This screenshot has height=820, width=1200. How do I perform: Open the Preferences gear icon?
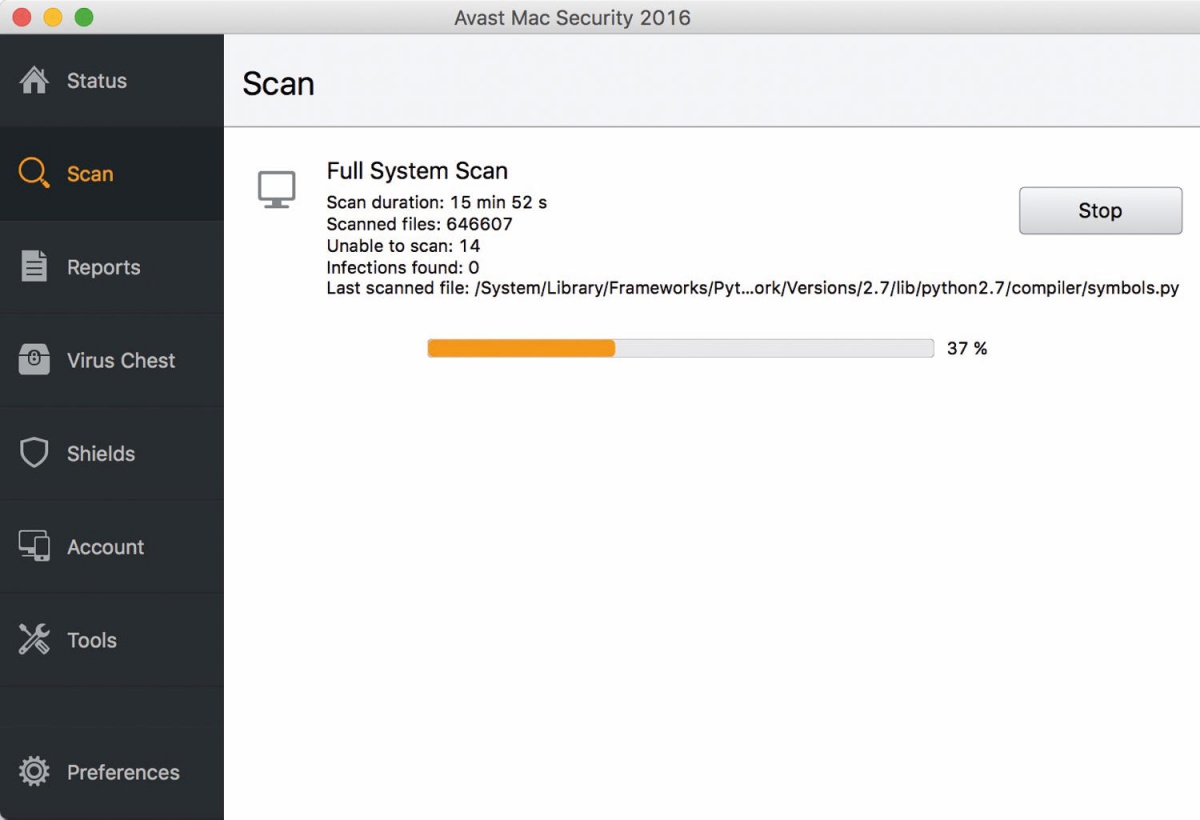34,772
